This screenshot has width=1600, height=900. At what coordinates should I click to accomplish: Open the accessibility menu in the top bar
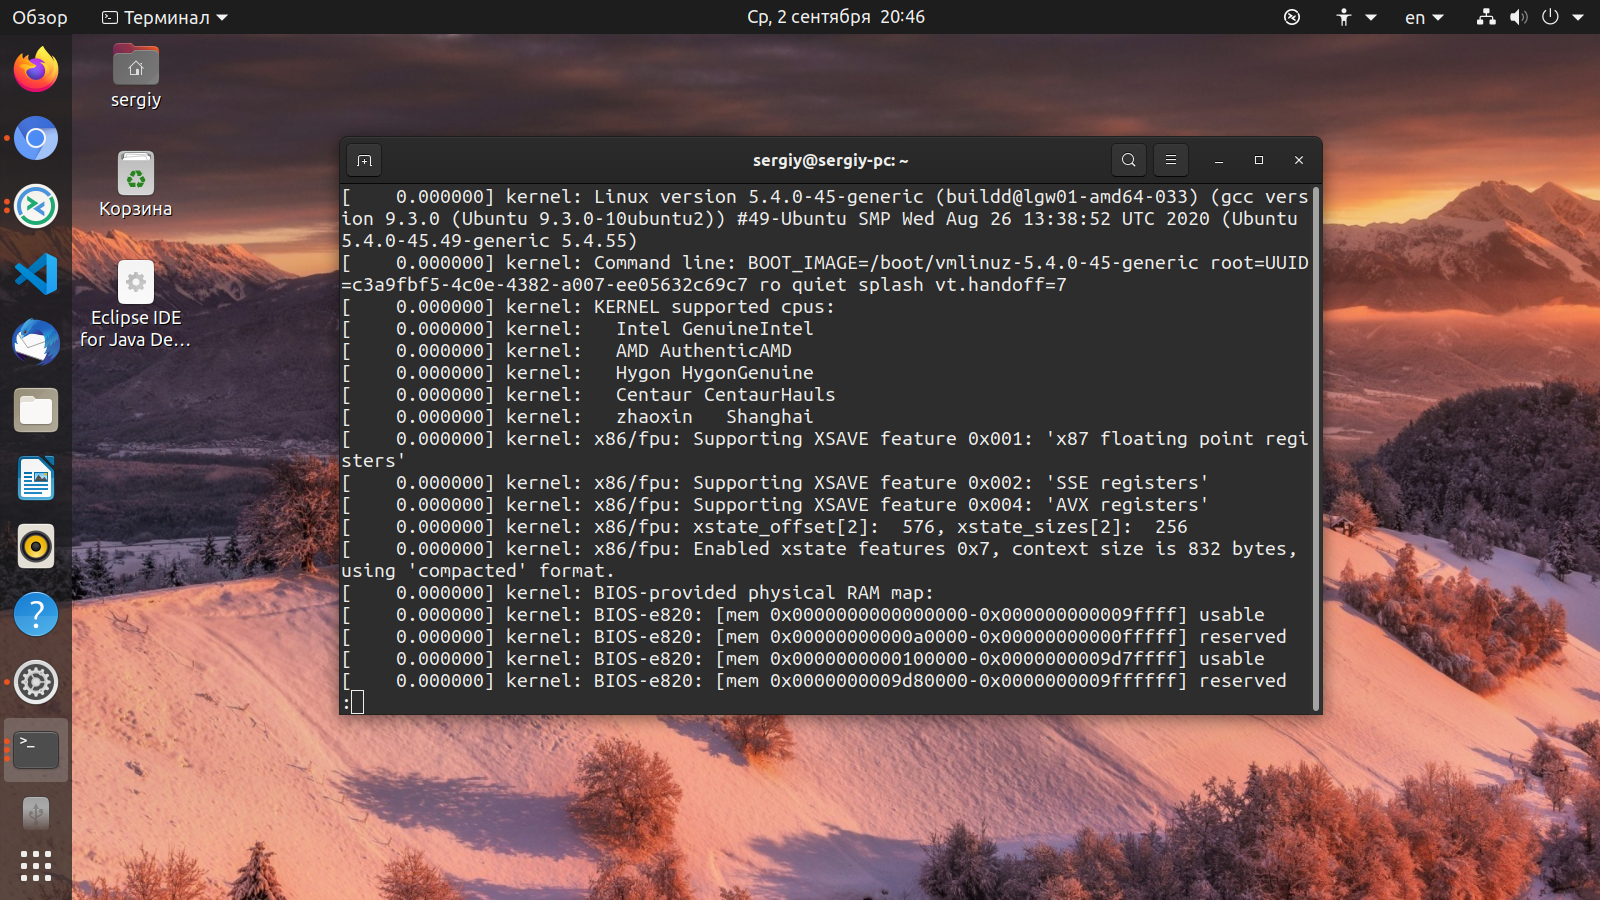tap(1356, 17)
